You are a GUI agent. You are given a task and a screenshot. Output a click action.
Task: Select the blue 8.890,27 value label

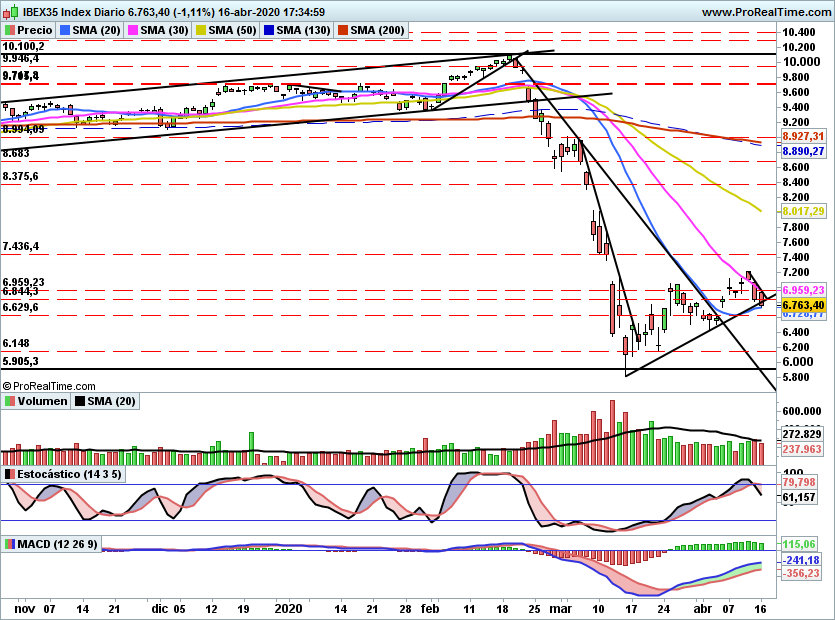(803, 152)
